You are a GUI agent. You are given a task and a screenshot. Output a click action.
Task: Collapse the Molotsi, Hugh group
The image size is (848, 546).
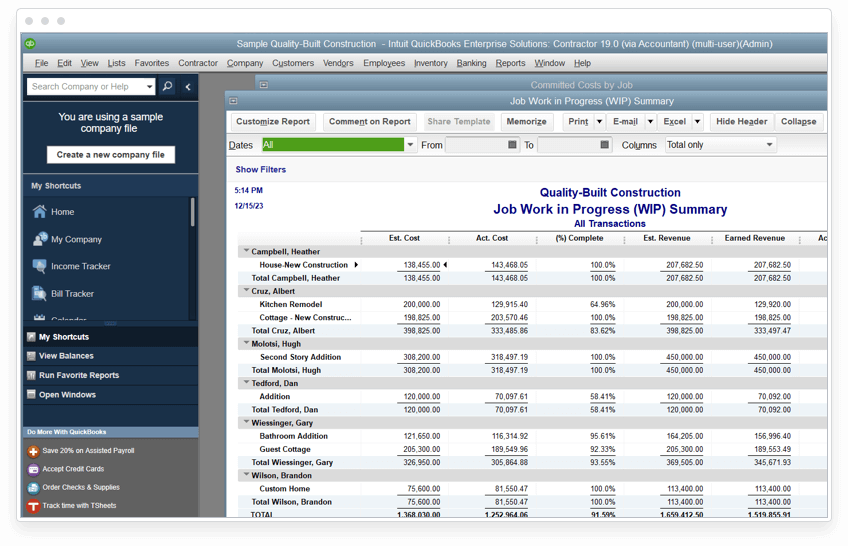click(x=246, y=343)
